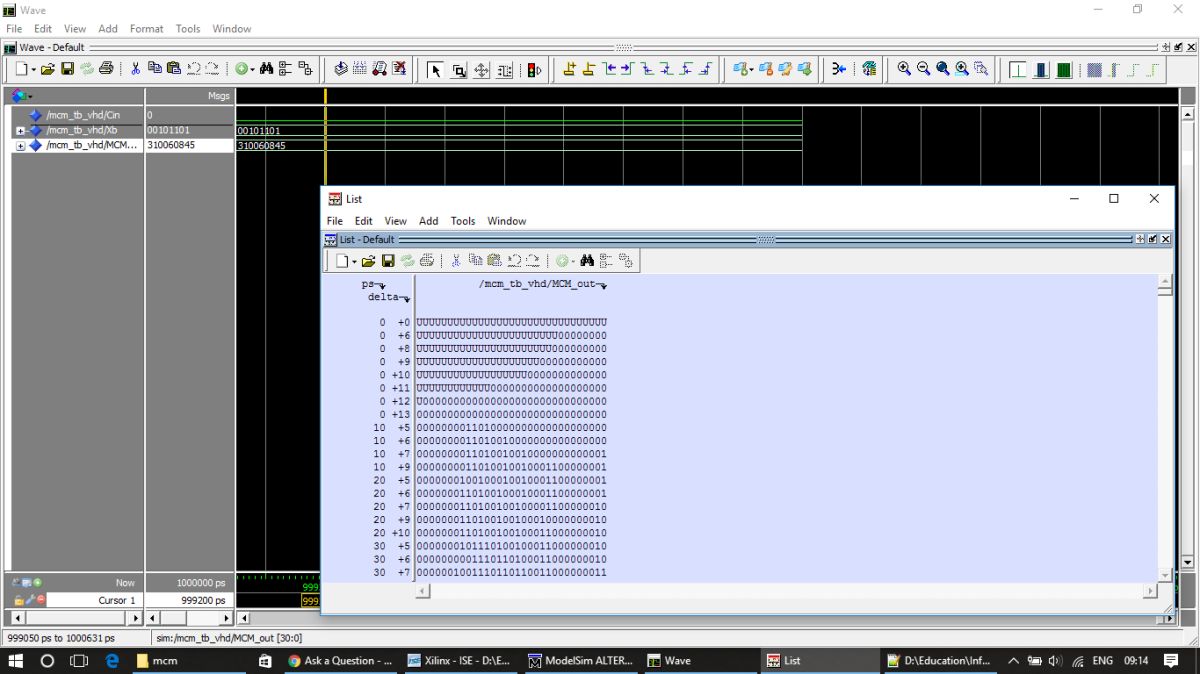Click the Reload refresh icon in Wave toolbar

[x=86, y=69]
